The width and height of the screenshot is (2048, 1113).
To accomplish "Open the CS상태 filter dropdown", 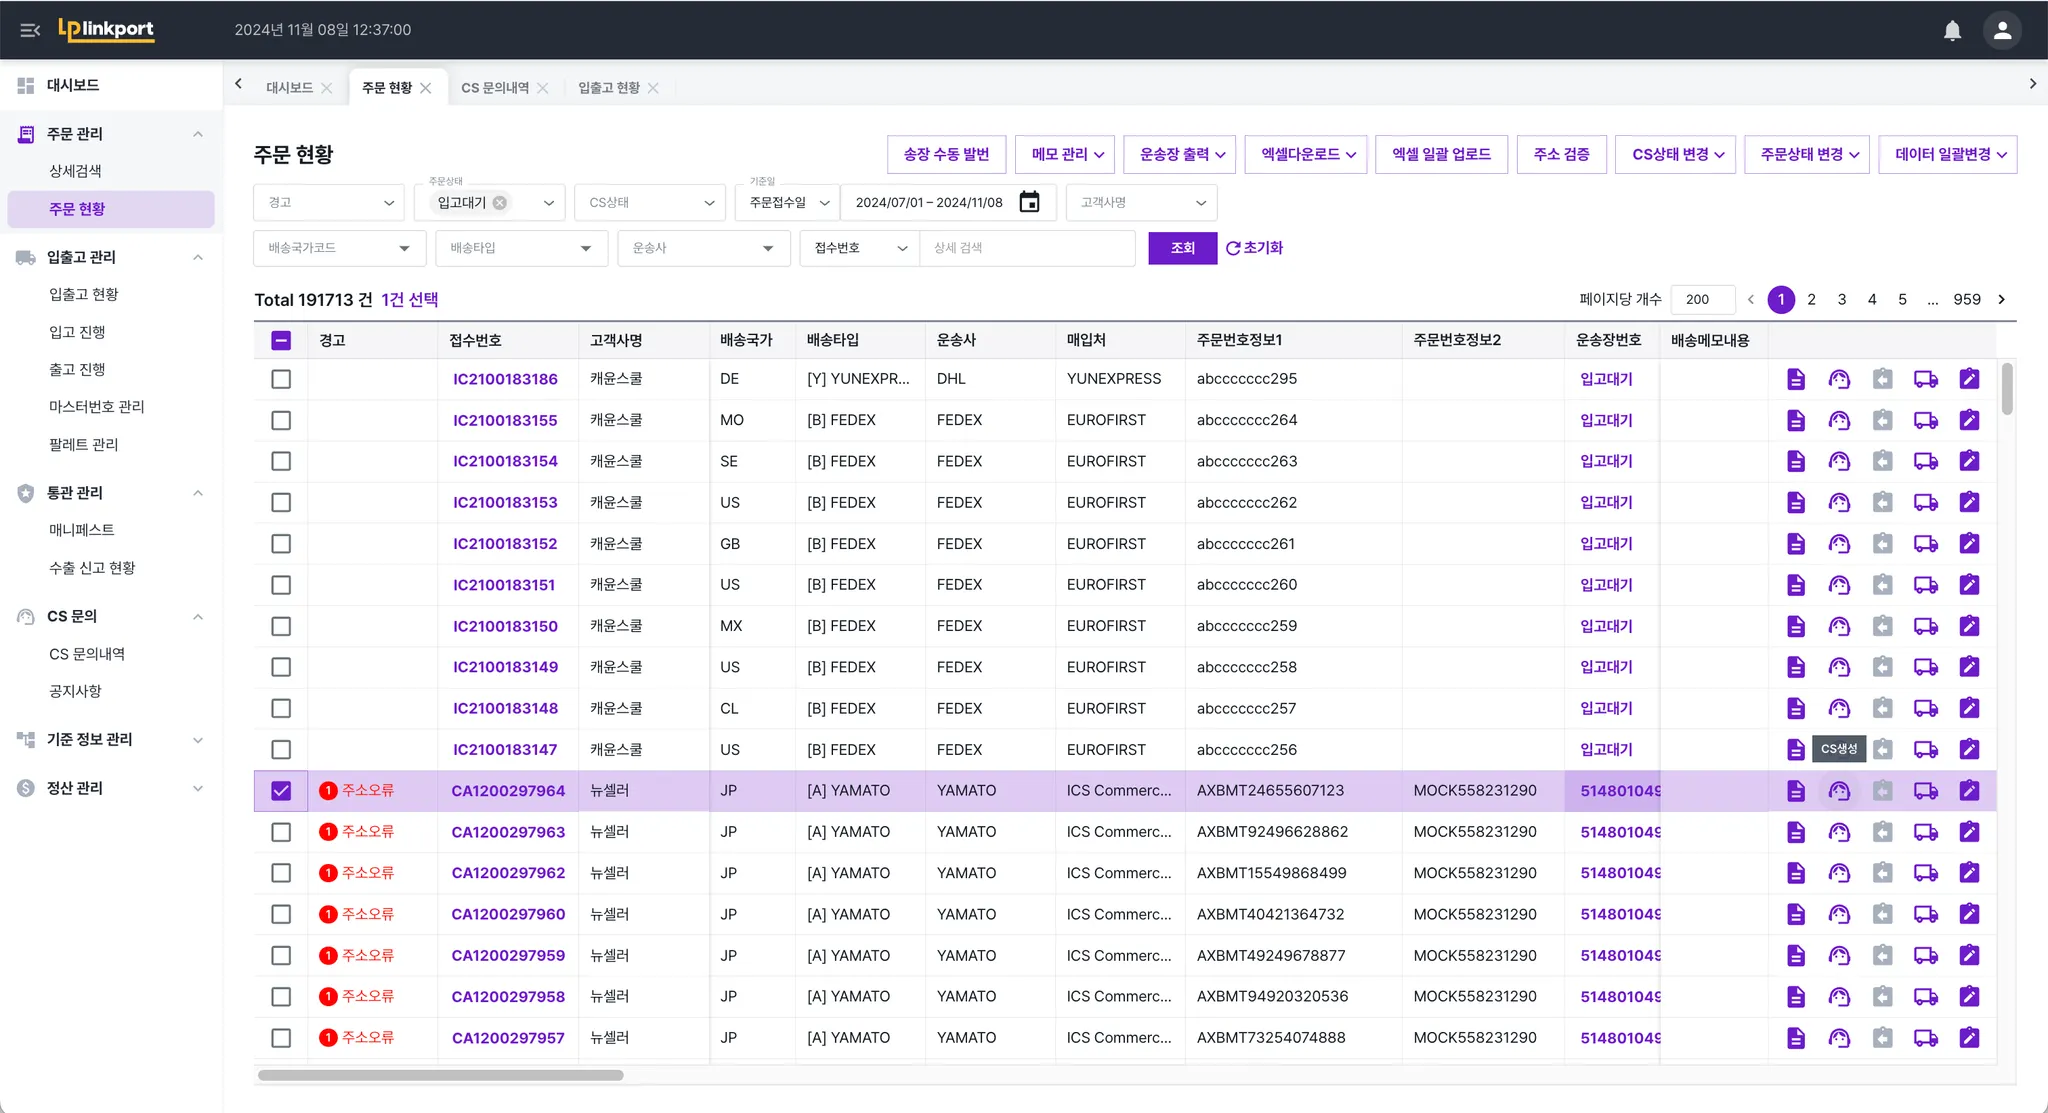I will pos(650,202).
